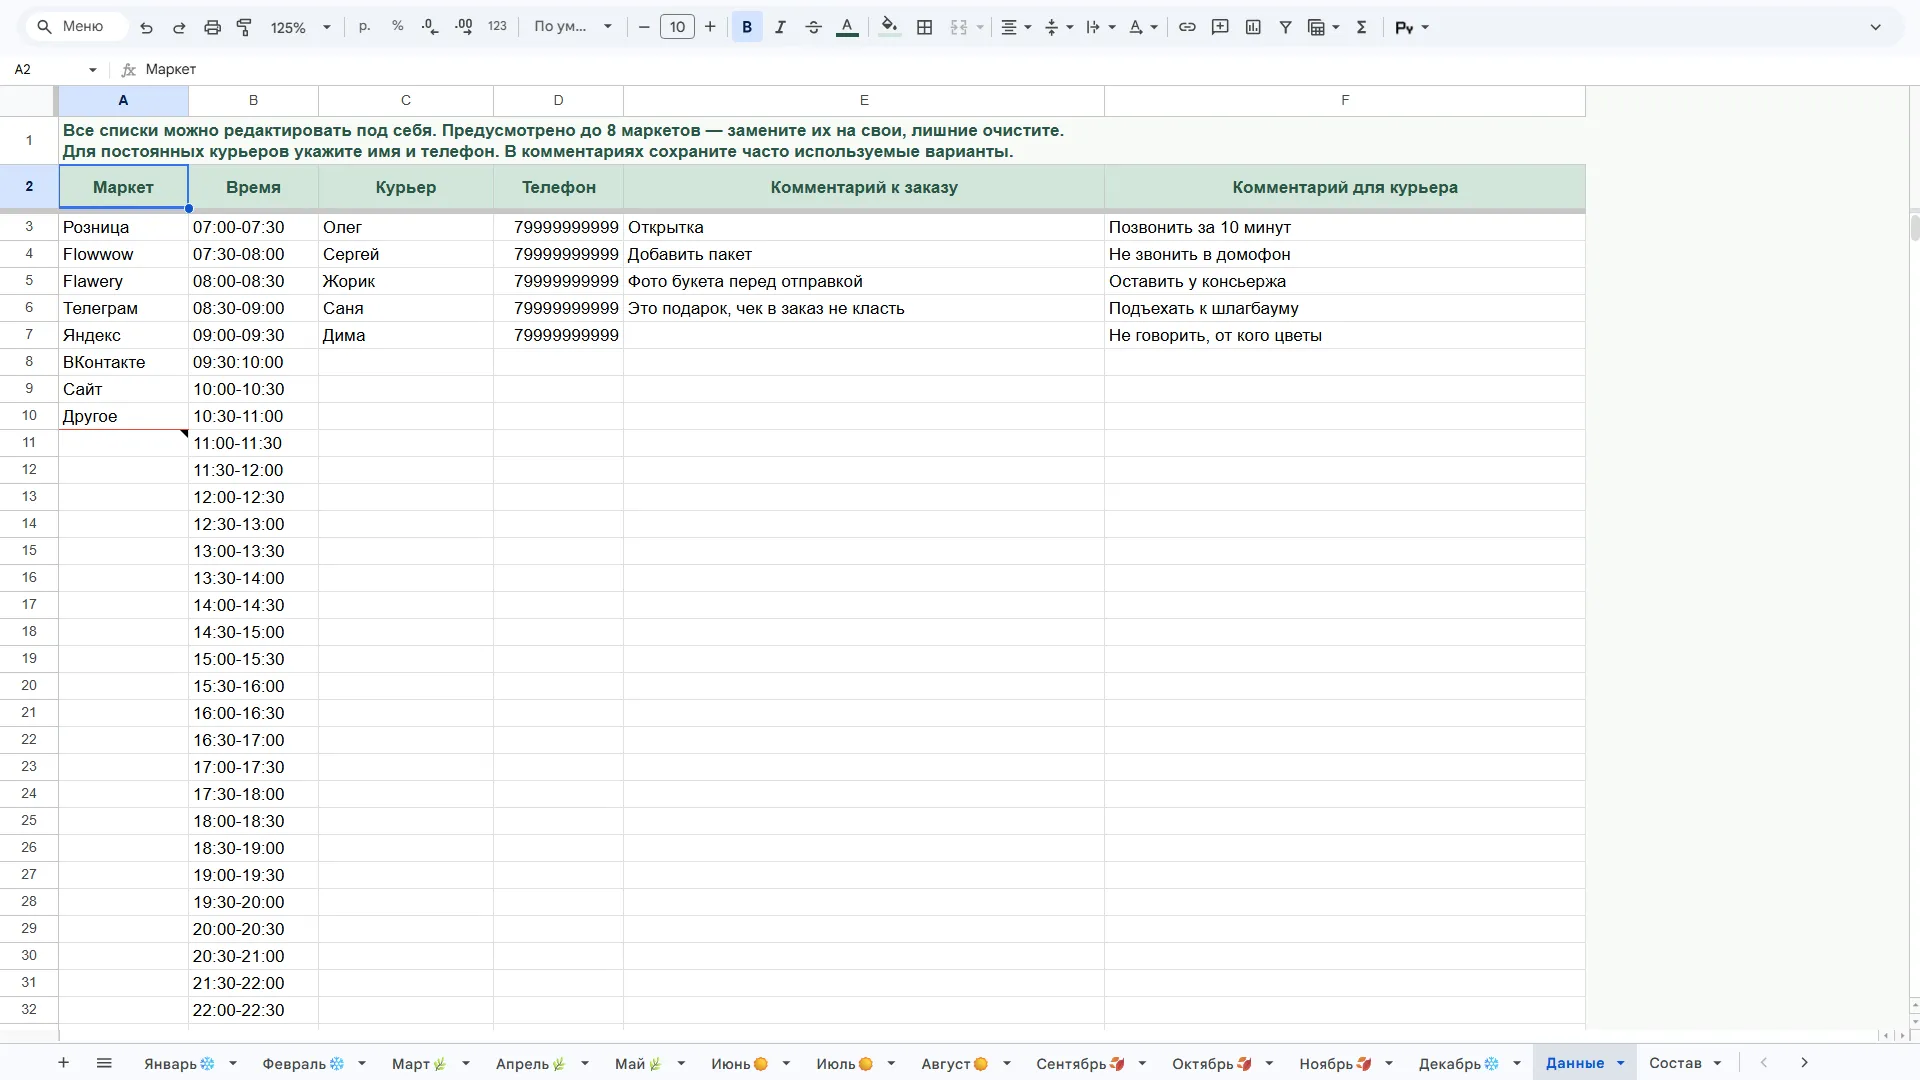
Task: Activate the paint format roller icon
Action: pyautogui.click(x=244, y=27)
